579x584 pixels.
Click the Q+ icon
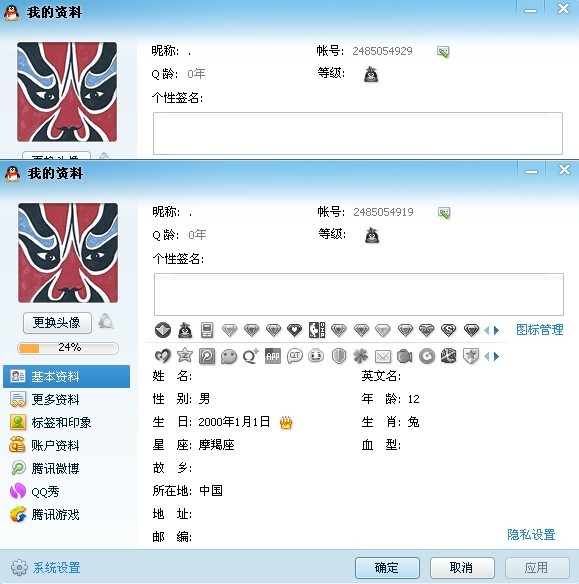coord(251,356)
